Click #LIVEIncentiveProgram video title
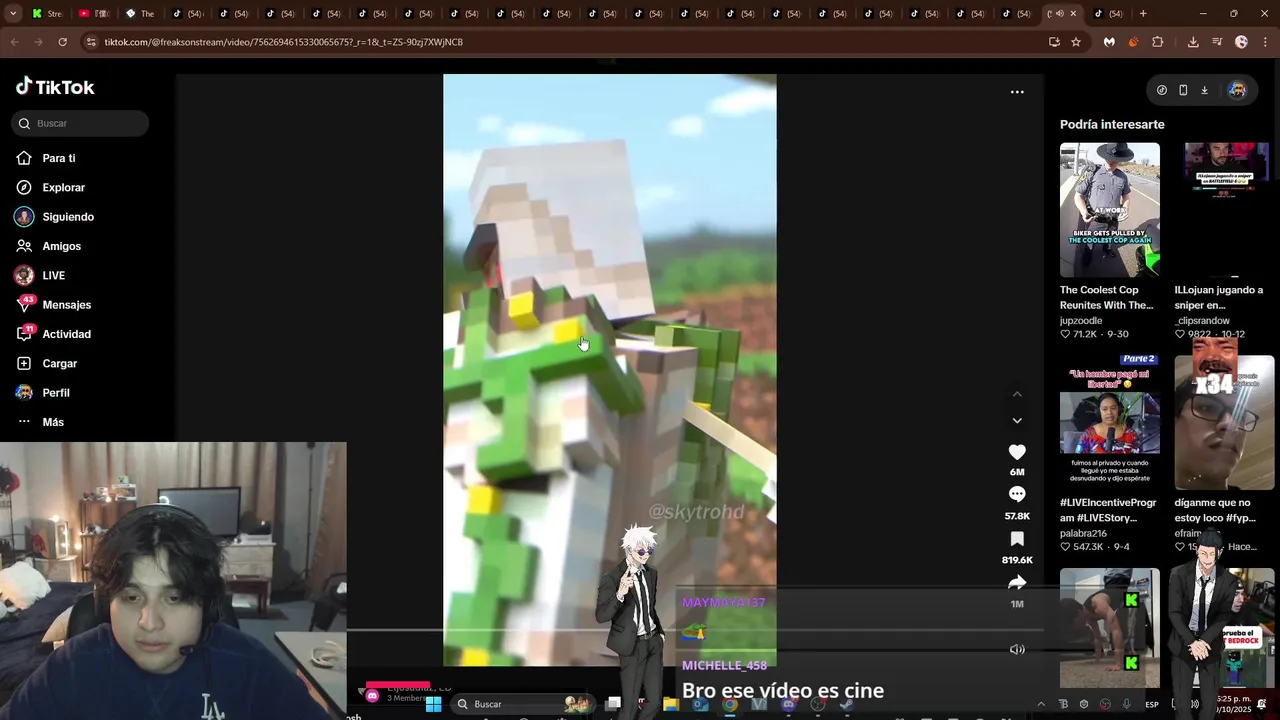The width and height of the screenshot is (1280, 720). pos(1108,510)
